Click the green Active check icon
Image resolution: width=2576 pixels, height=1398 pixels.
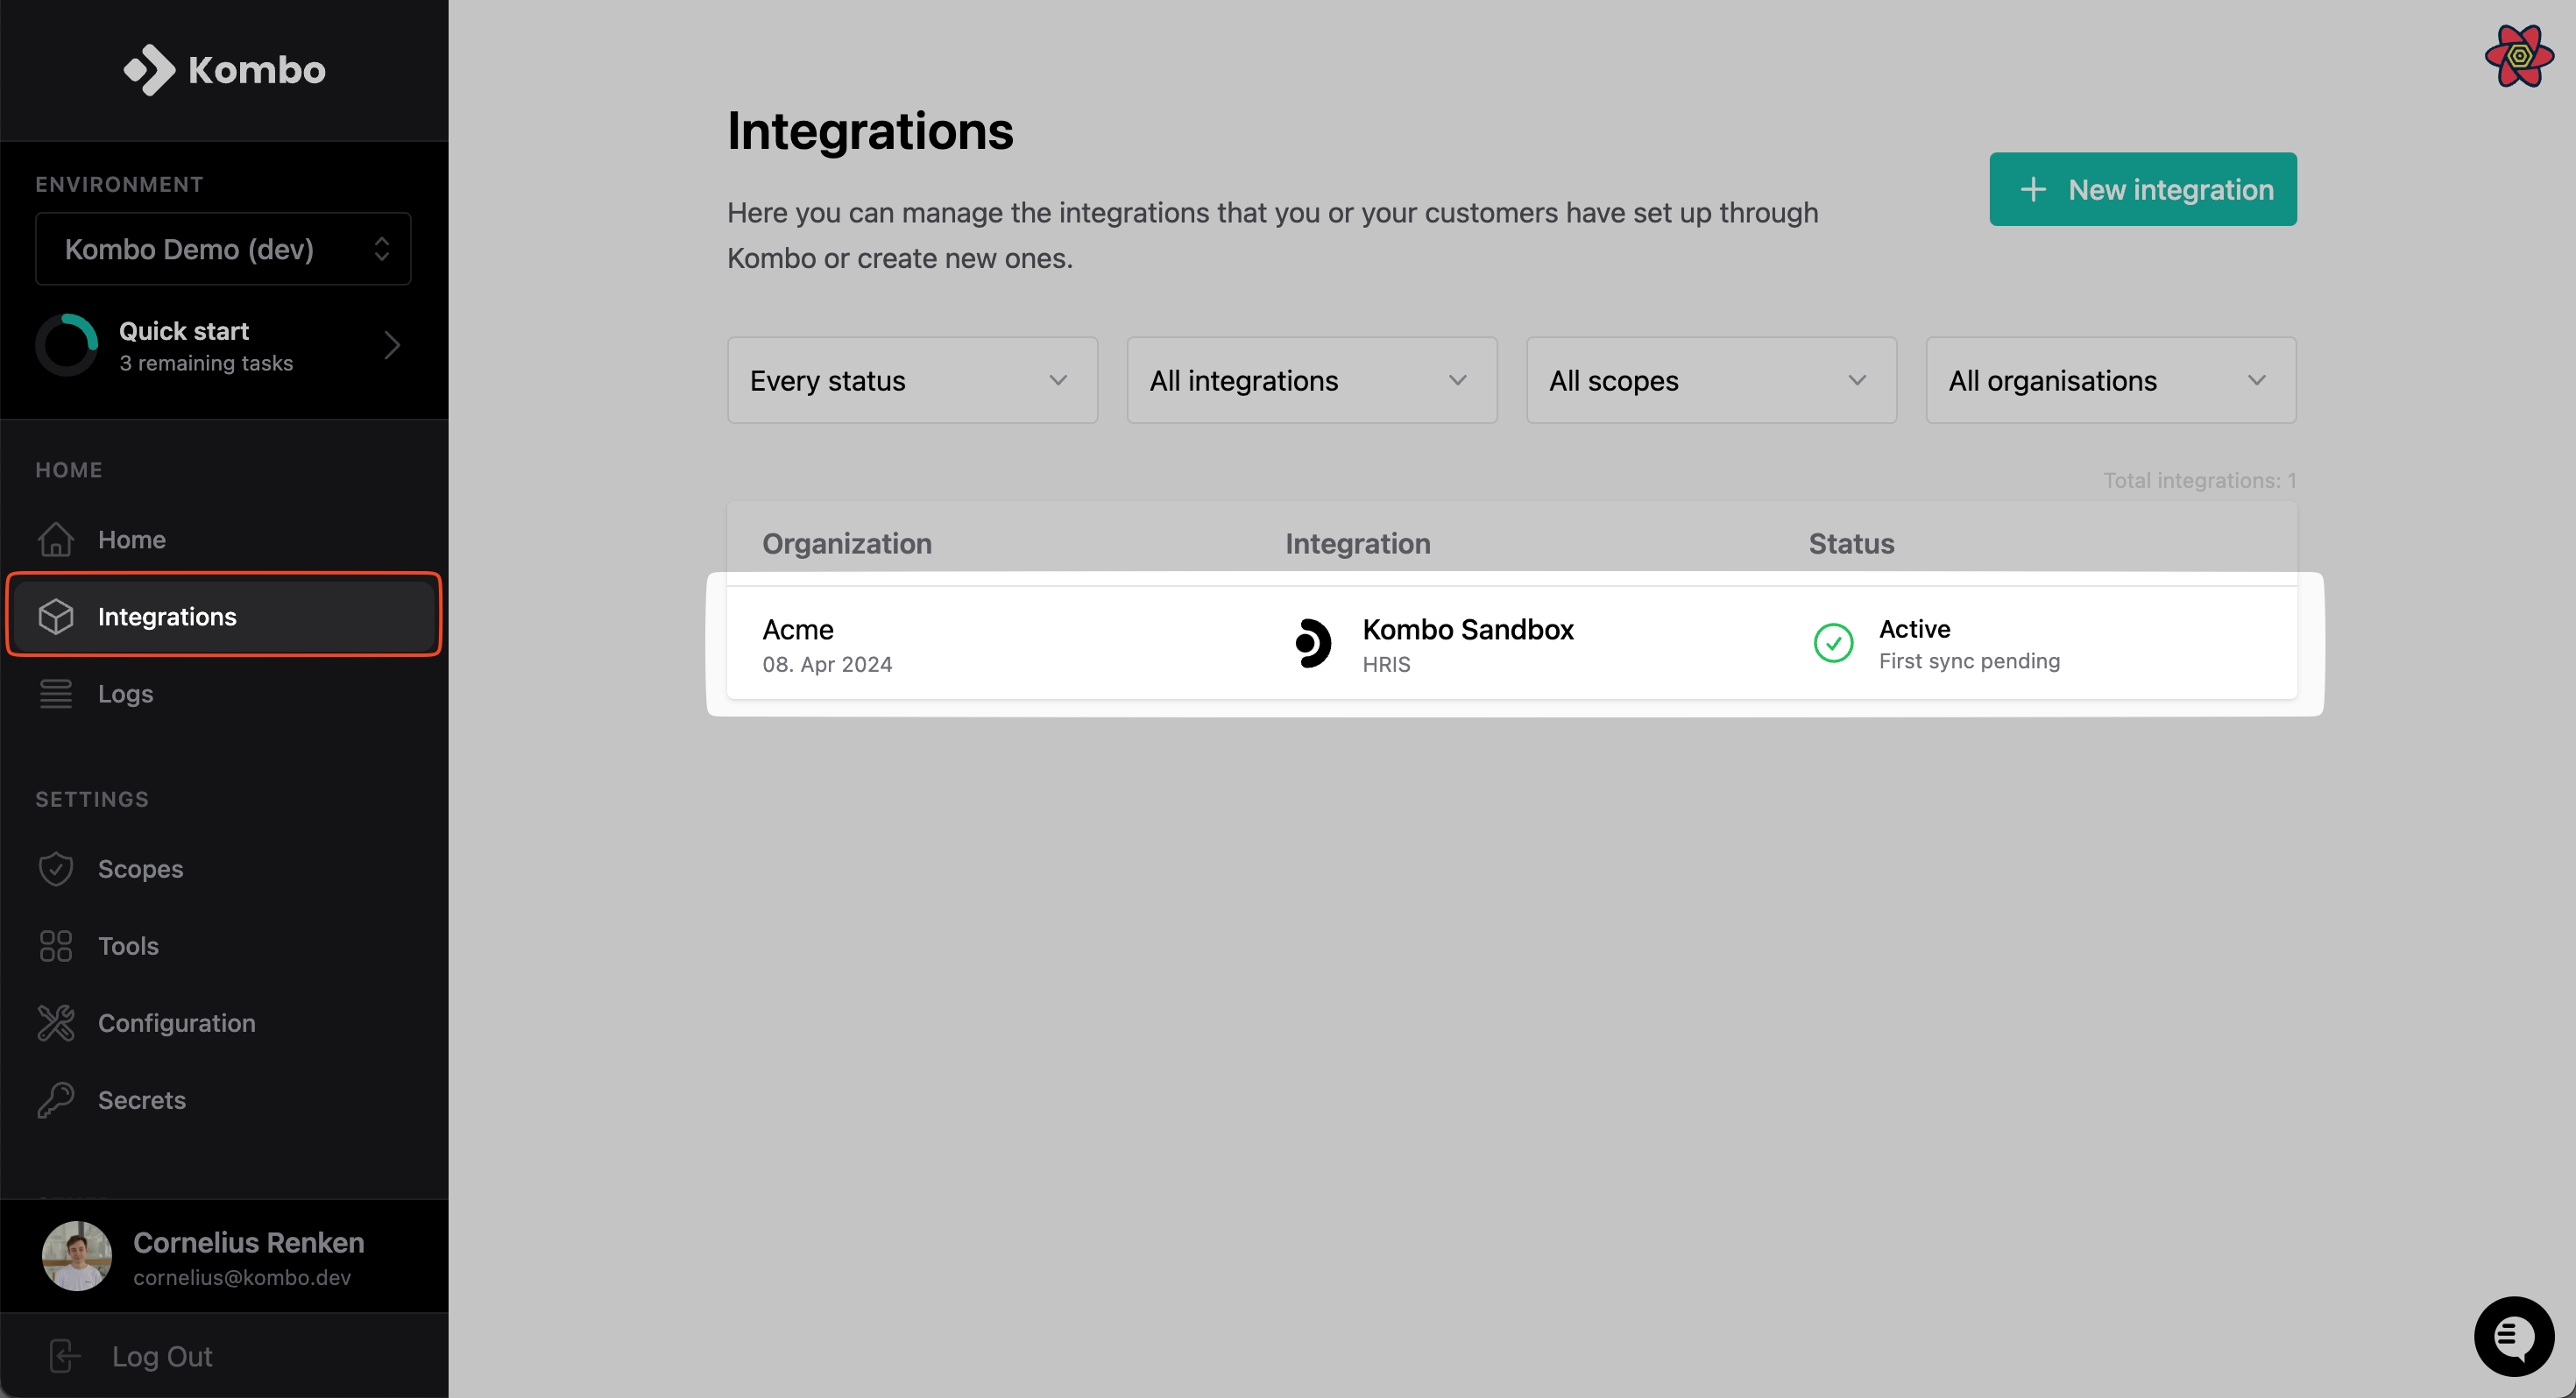1833,643
